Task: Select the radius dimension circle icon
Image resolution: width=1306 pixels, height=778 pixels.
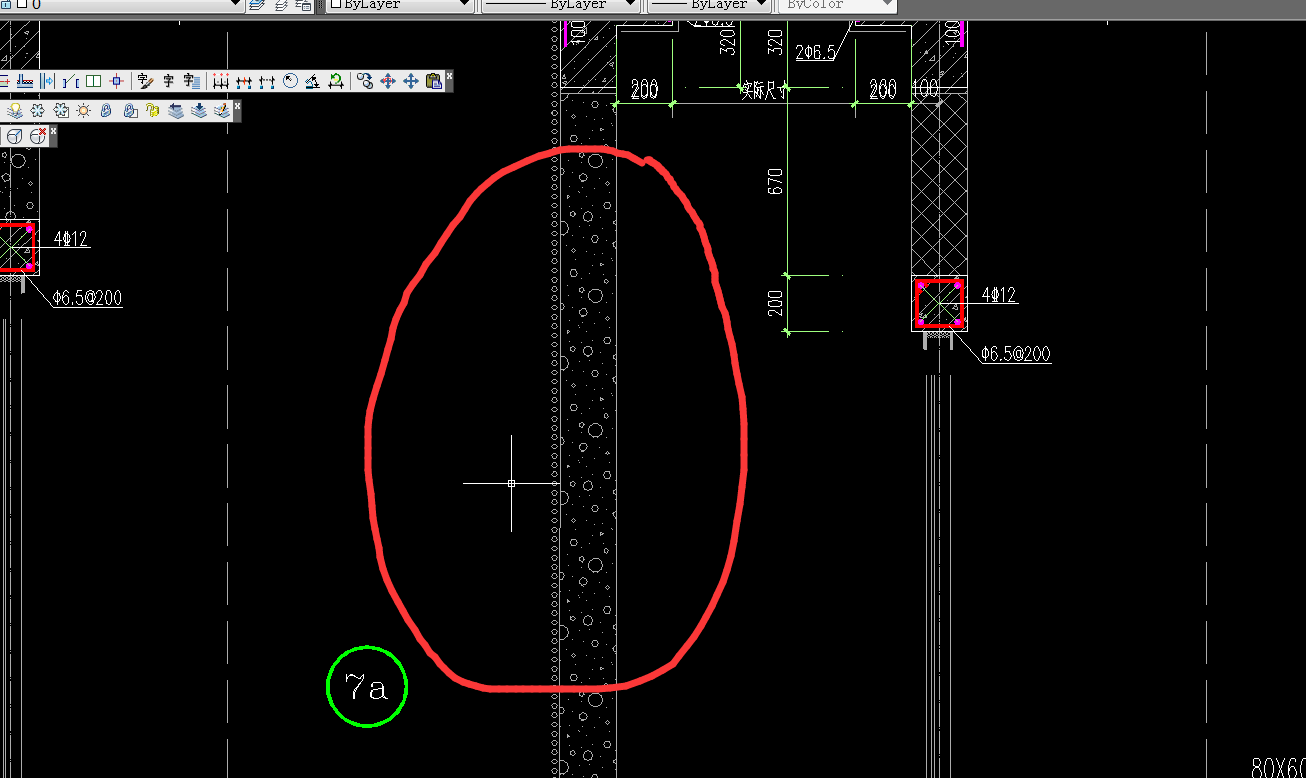Action: [x=290, y=81]
